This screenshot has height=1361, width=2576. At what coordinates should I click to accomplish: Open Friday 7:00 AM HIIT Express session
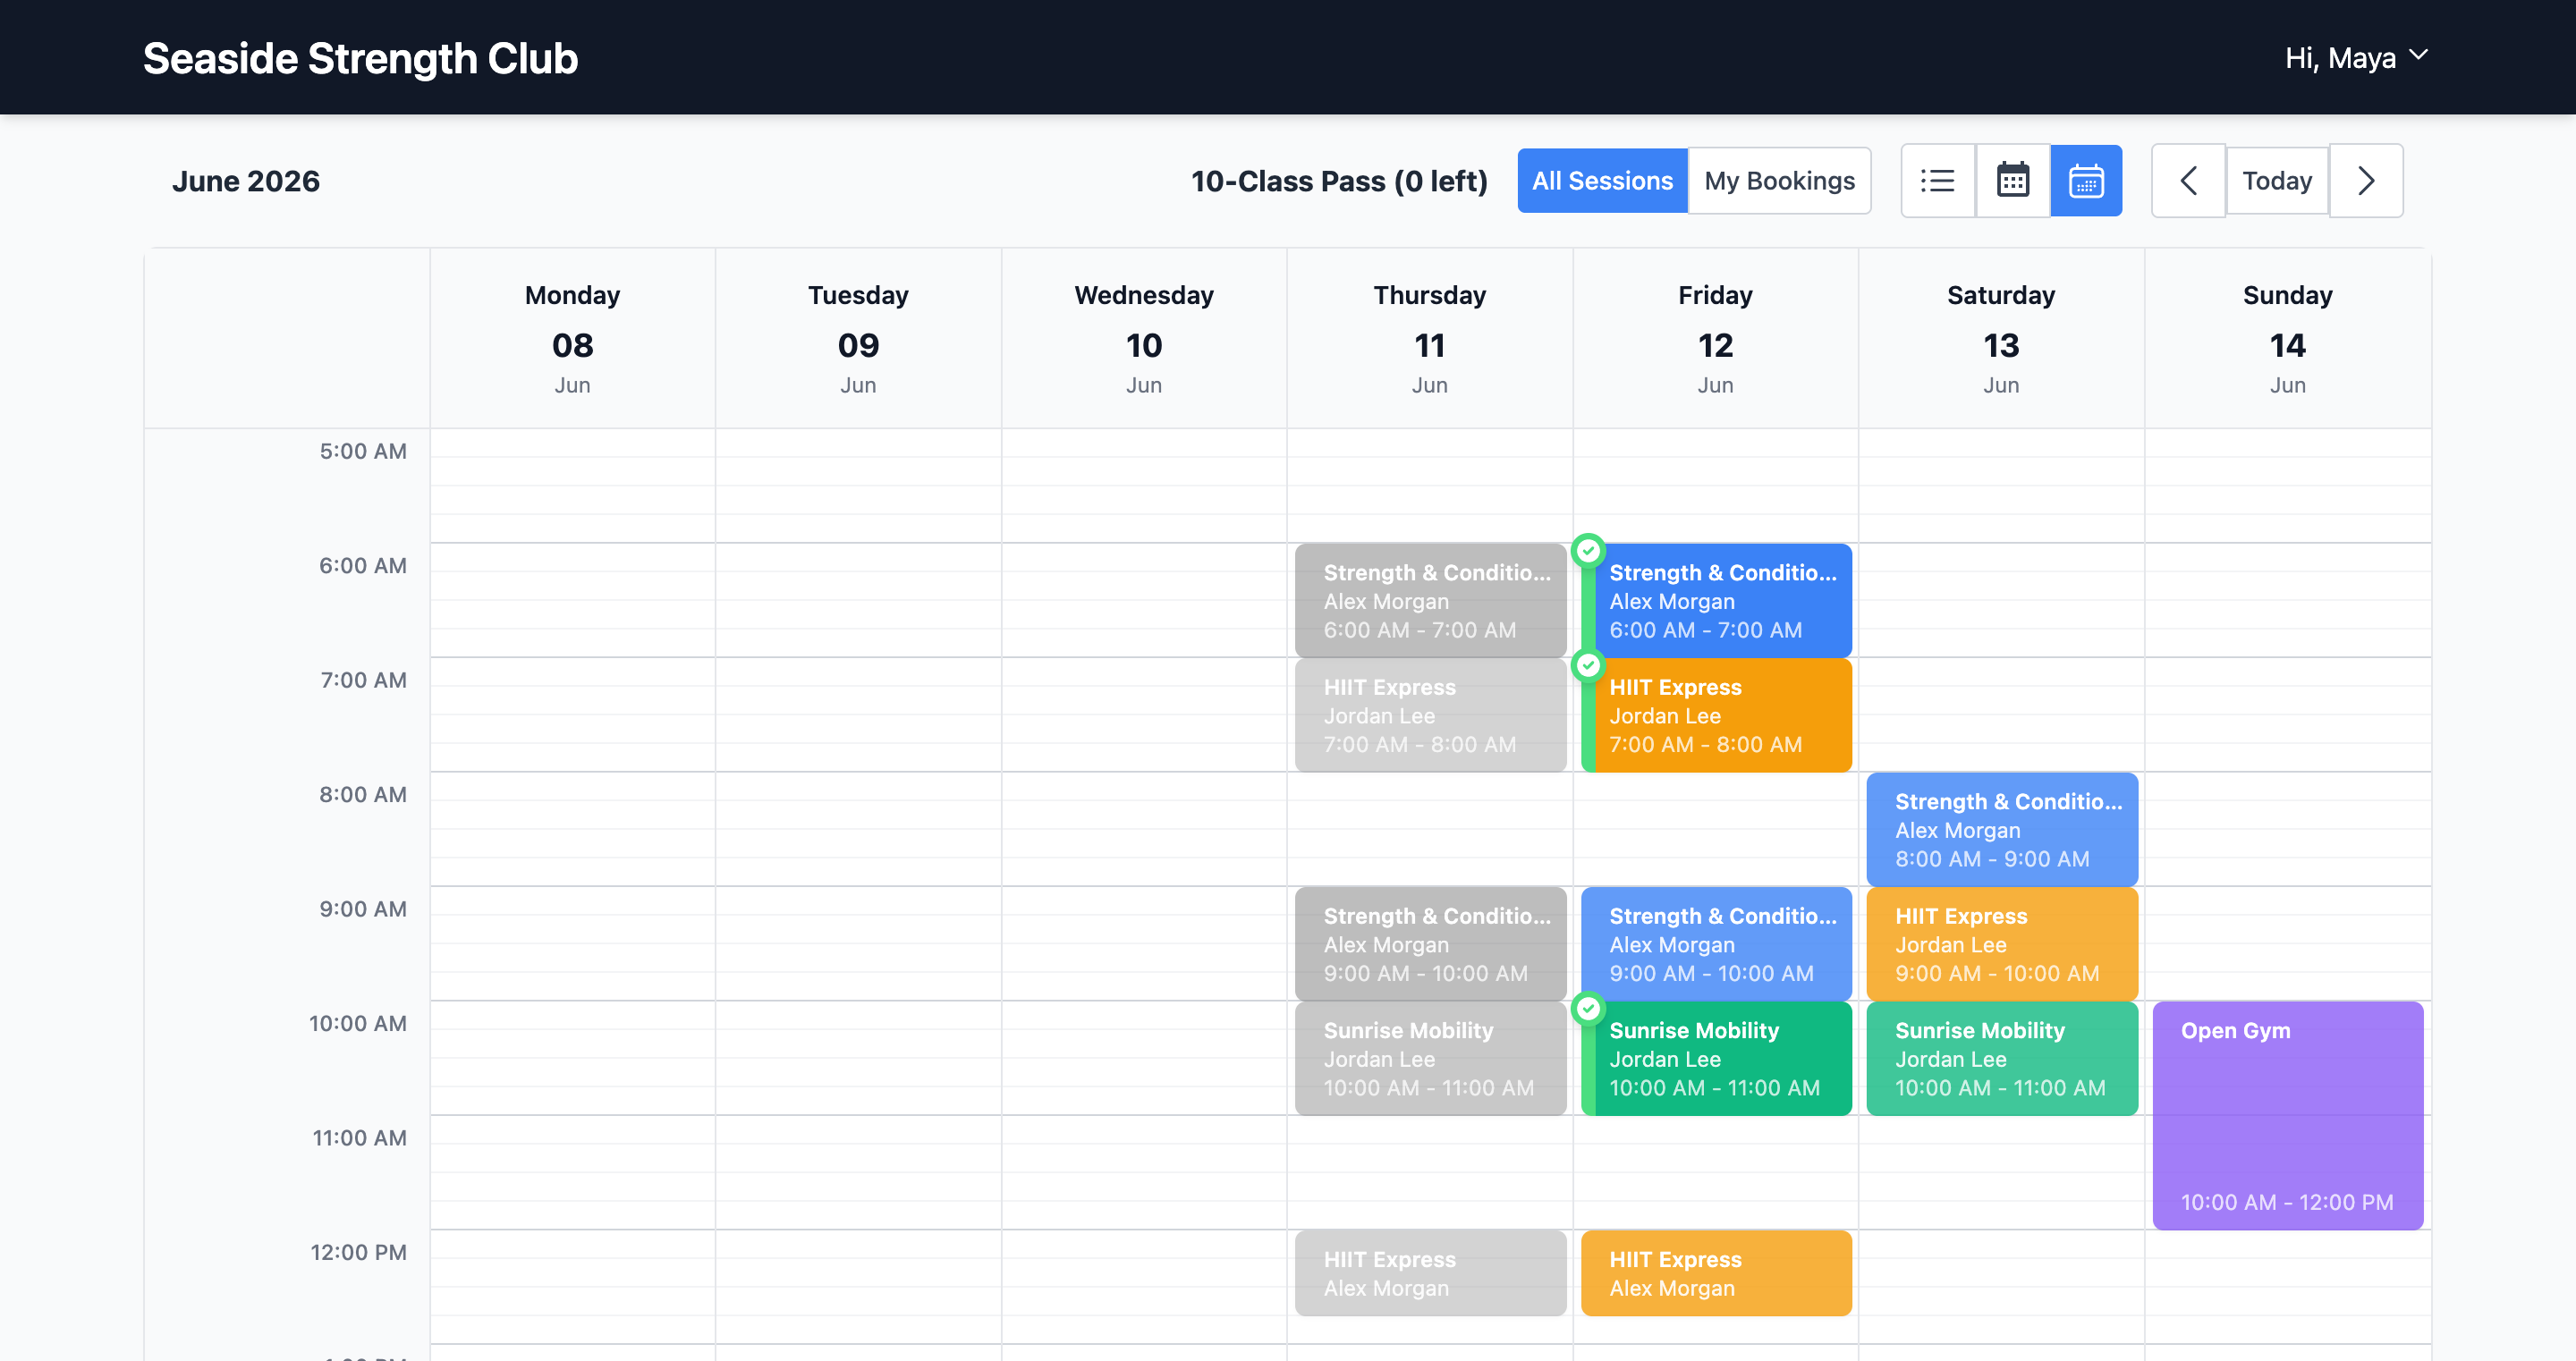(1716, 715)
